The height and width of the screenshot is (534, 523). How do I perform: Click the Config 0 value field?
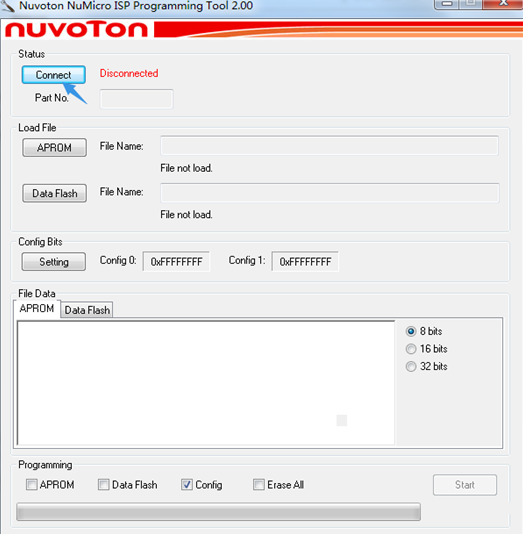pos(176,262)
